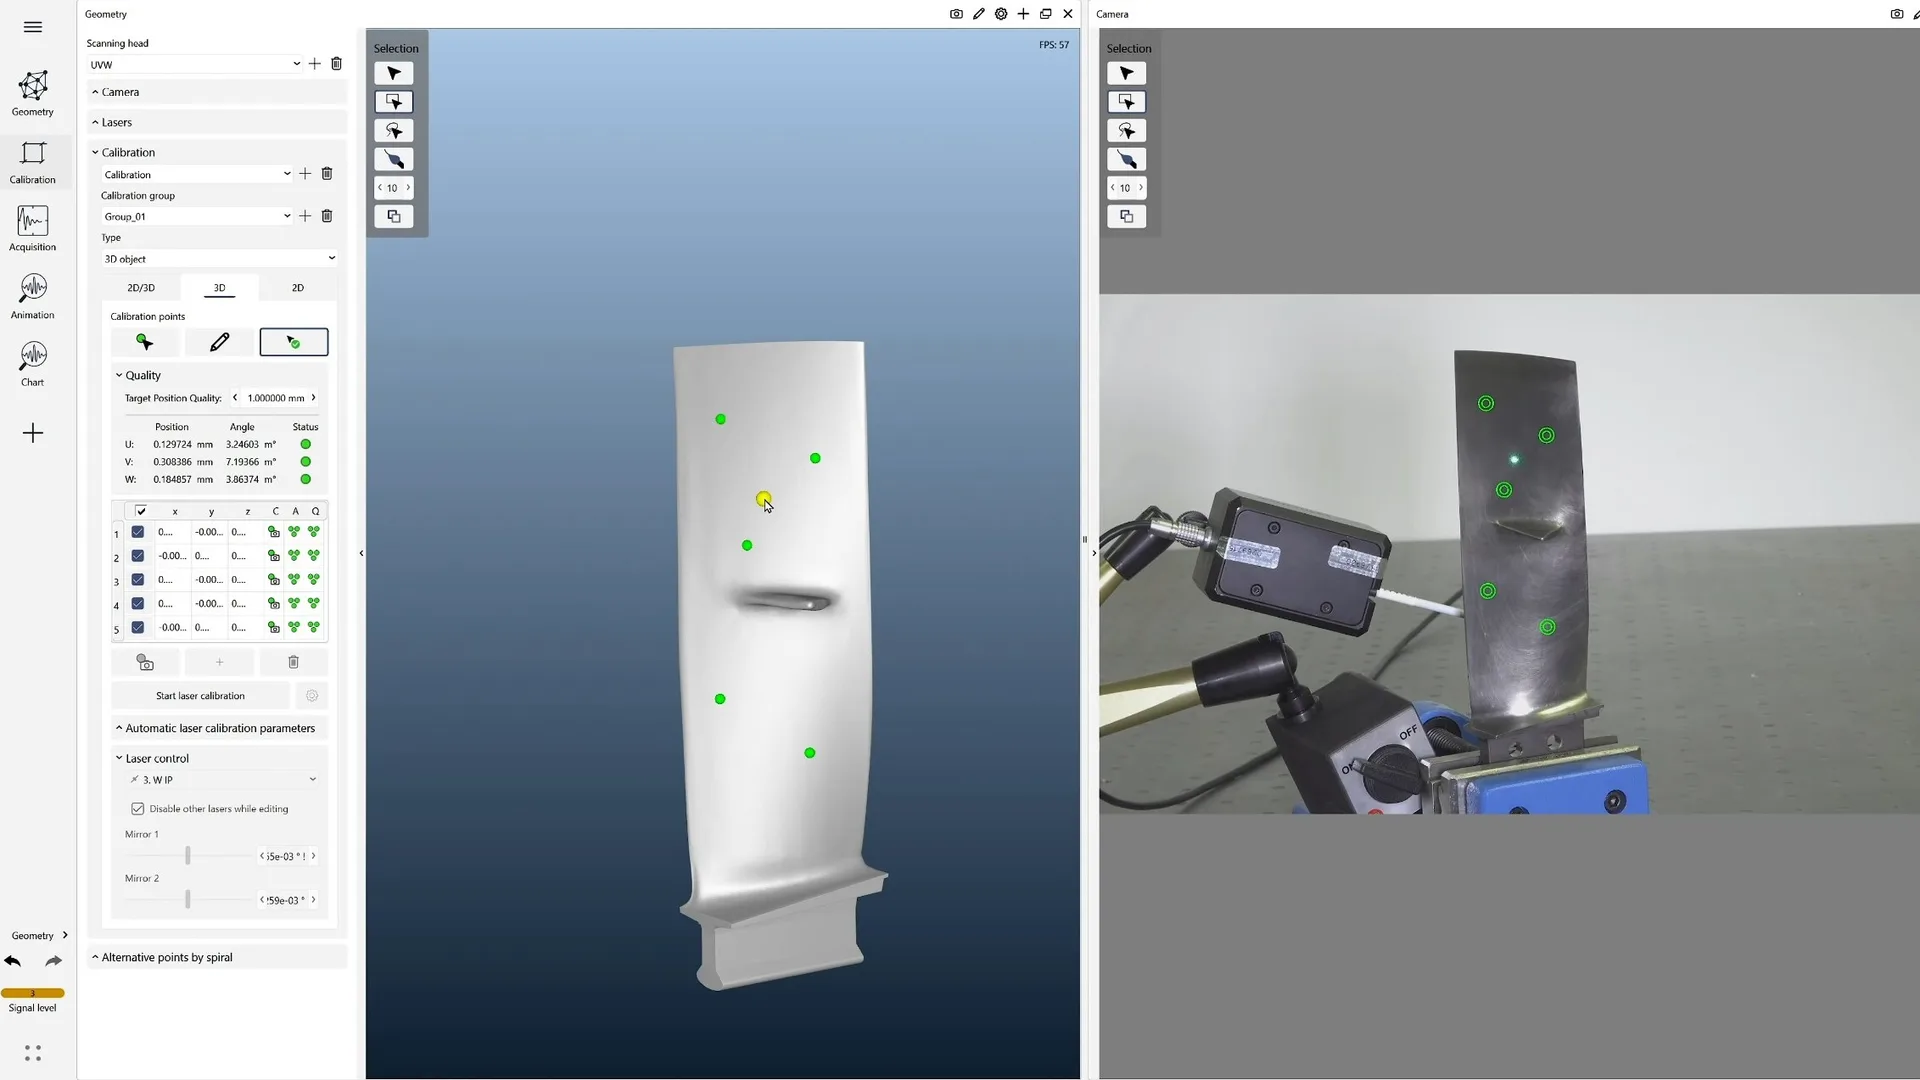The height and width of the screenshot is (1080, 1920).
Task: Expand the Lasers section
Action: 218,122
